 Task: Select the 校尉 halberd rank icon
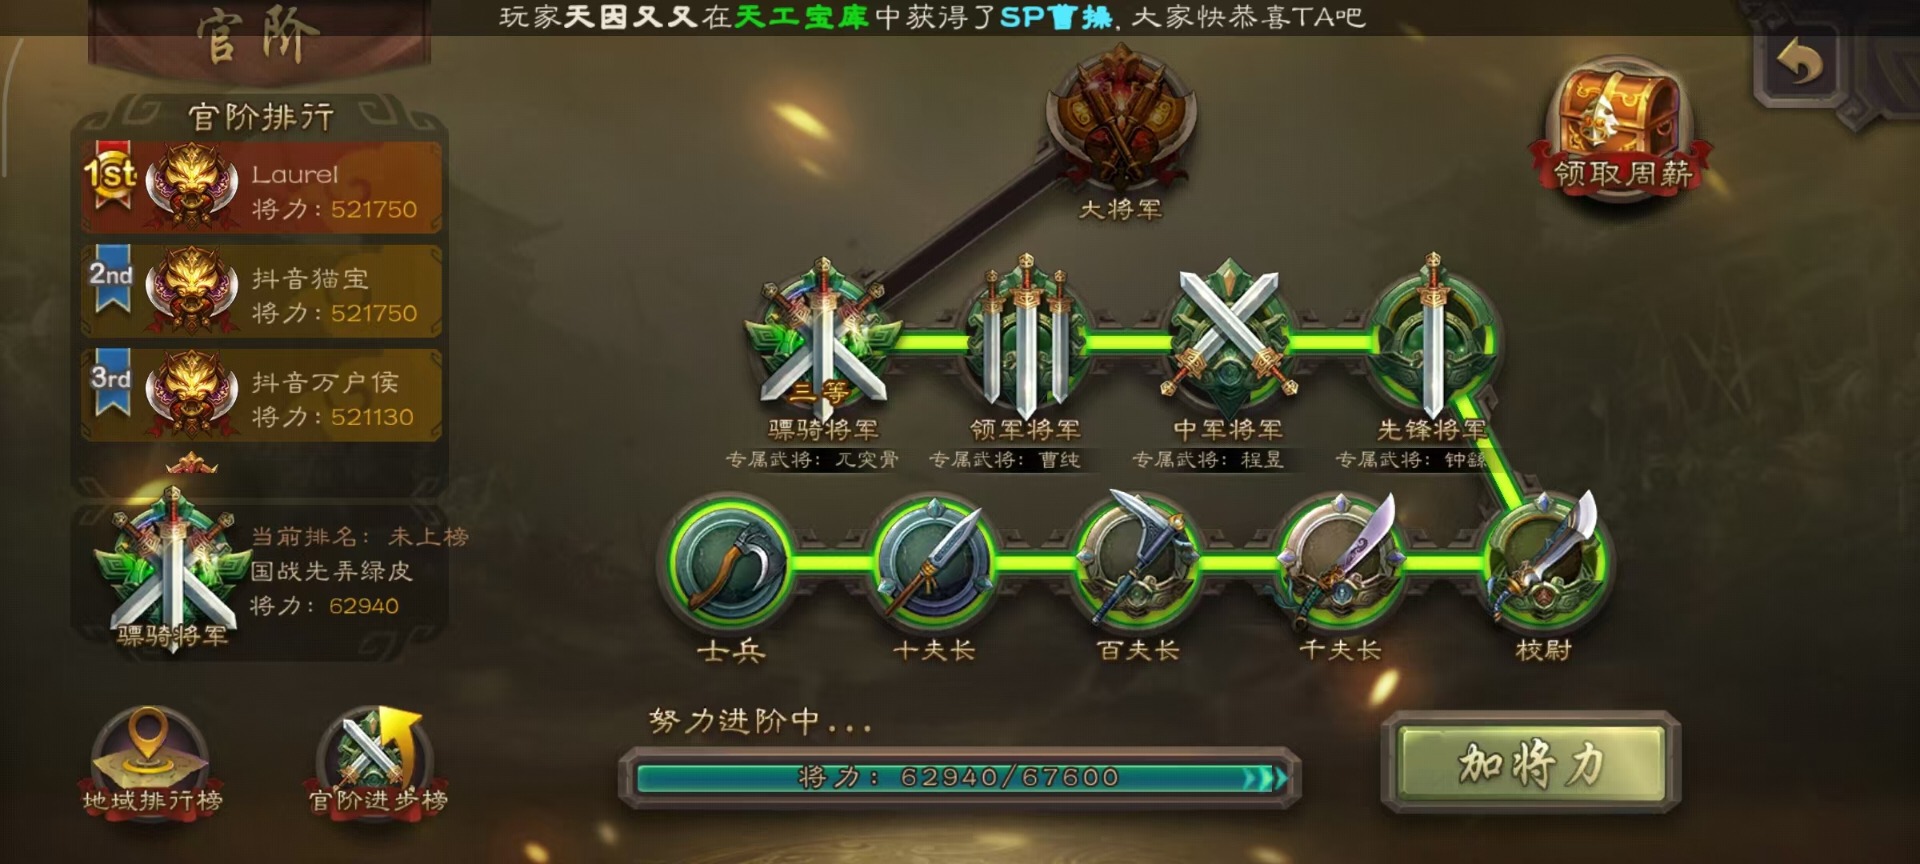pyautogui.click(x=1544, y=560)
